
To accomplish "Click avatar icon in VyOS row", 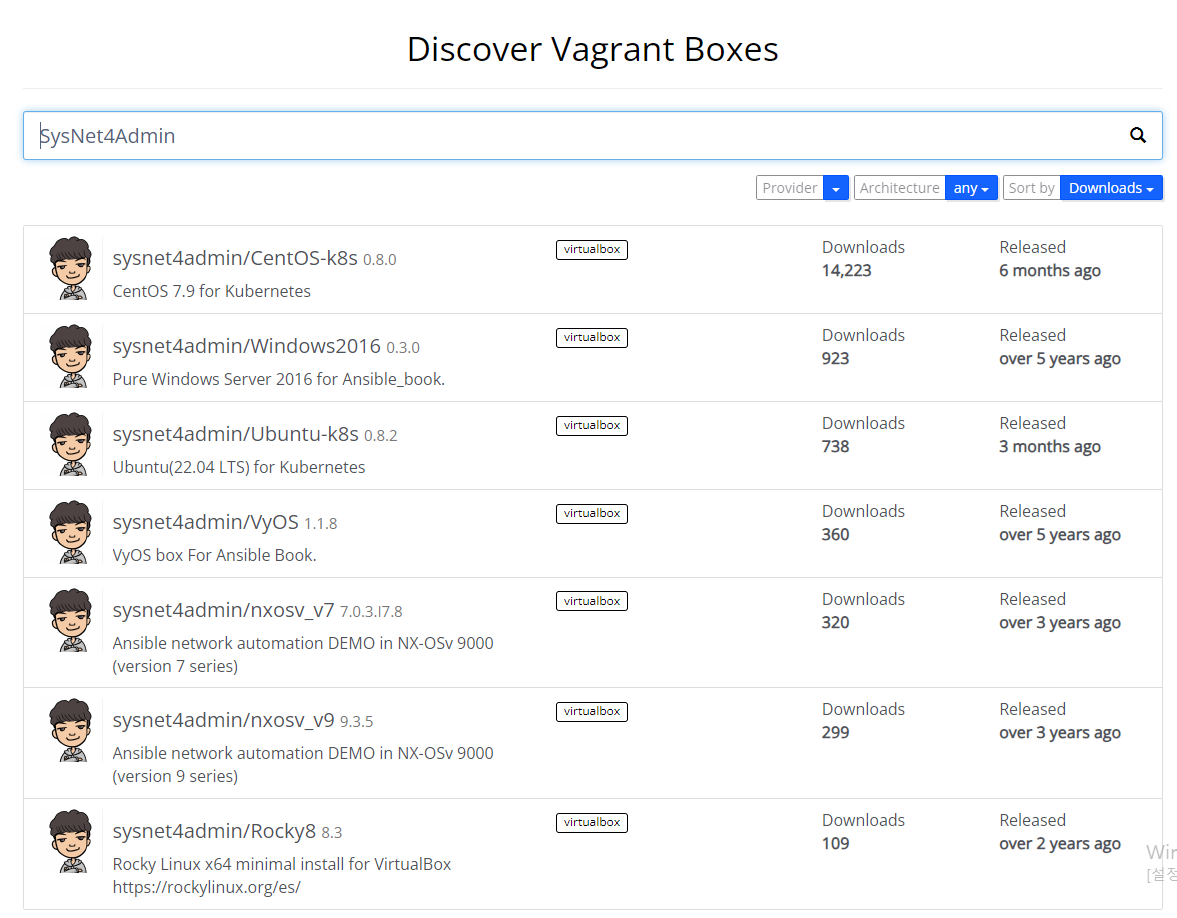I will 71,532.
